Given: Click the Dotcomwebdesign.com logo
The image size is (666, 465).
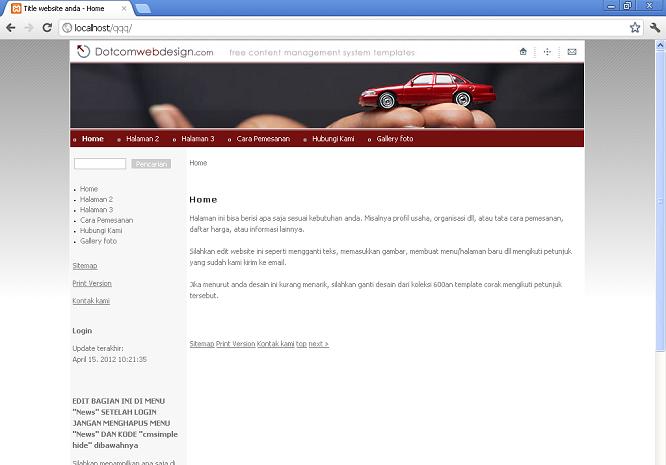Looking at the screenshot, I should (145, 52).
